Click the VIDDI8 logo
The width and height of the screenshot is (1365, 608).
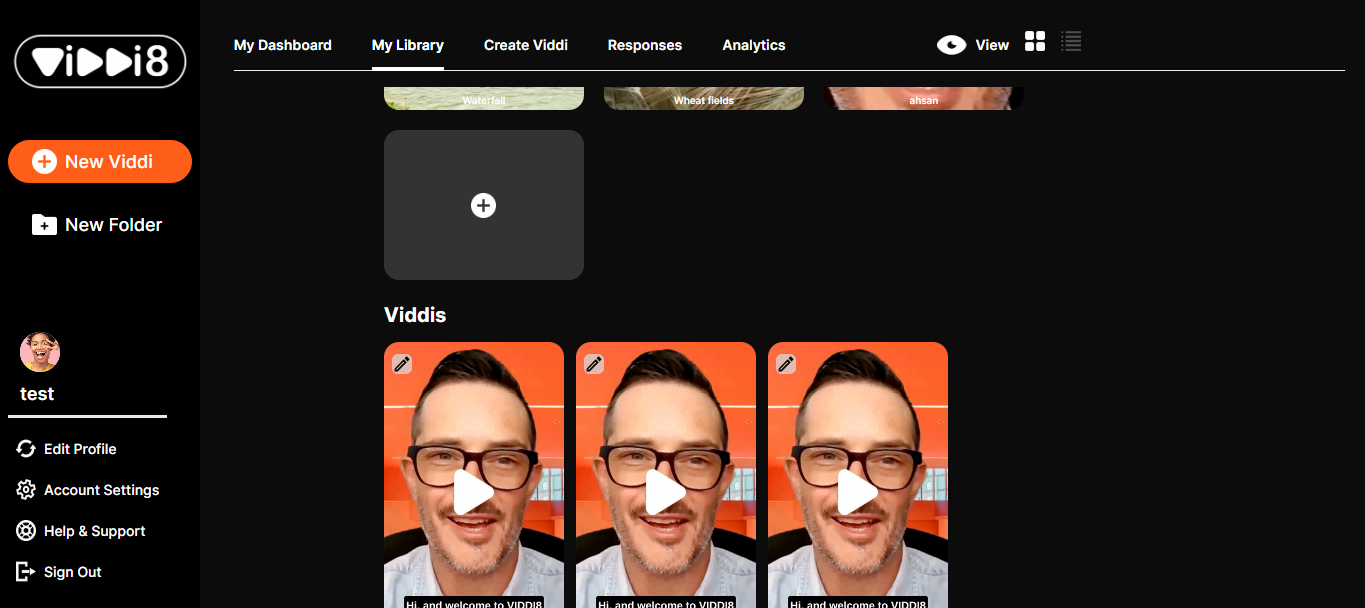point(100,62)
